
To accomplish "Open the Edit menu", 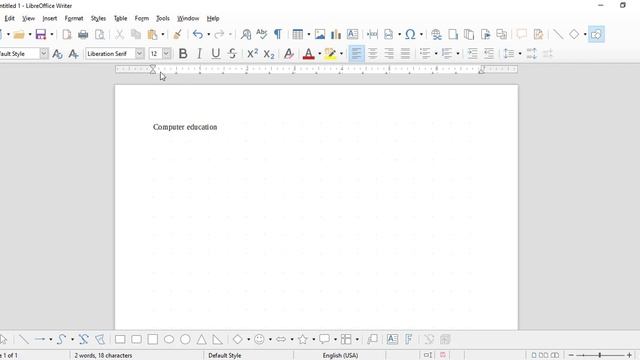I will point(9,18).
